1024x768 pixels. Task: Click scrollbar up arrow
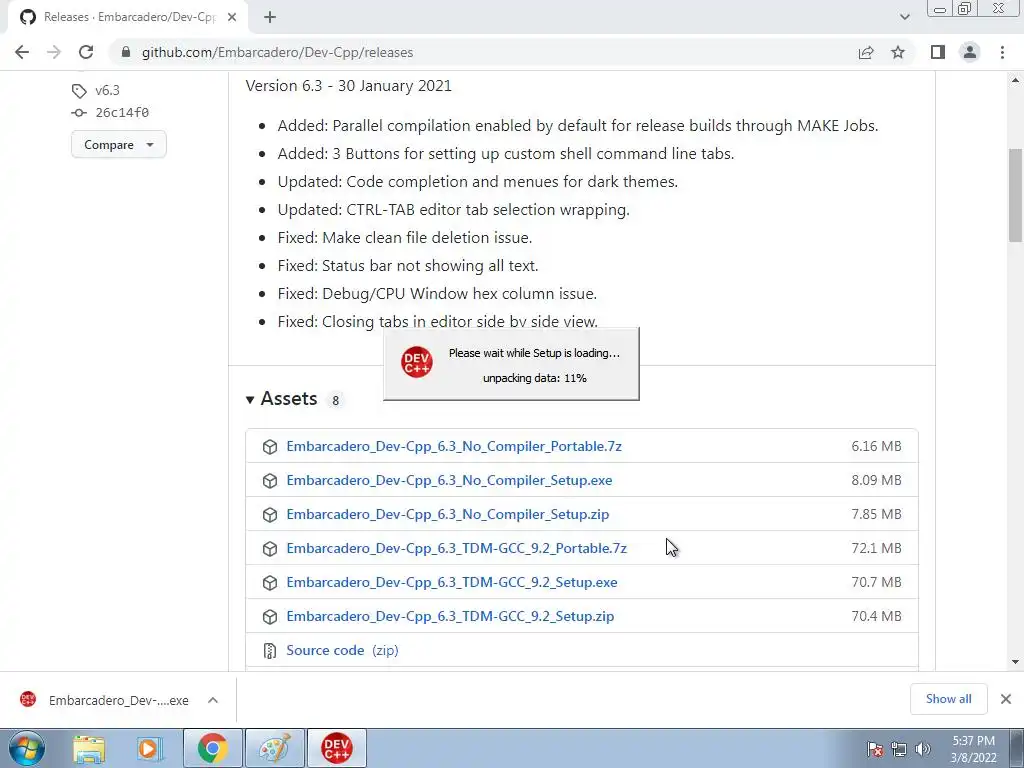1016,80
